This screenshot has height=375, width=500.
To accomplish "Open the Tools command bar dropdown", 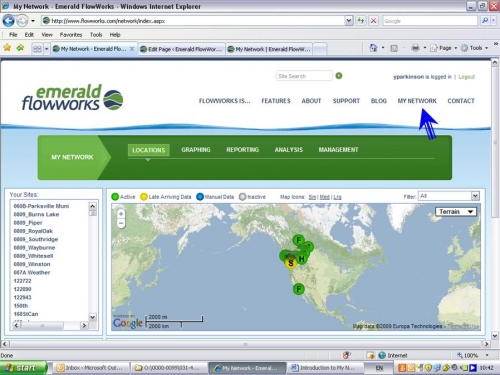I will (x=474, y=48).
